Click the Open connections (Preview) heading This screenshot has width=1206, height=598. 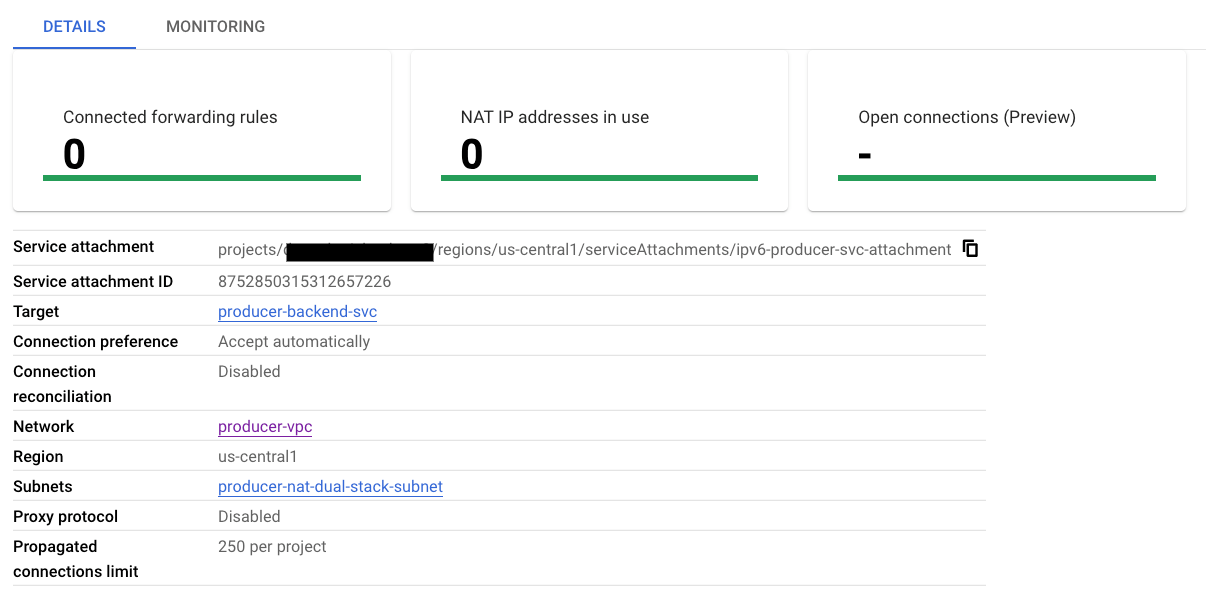point(967,117)
